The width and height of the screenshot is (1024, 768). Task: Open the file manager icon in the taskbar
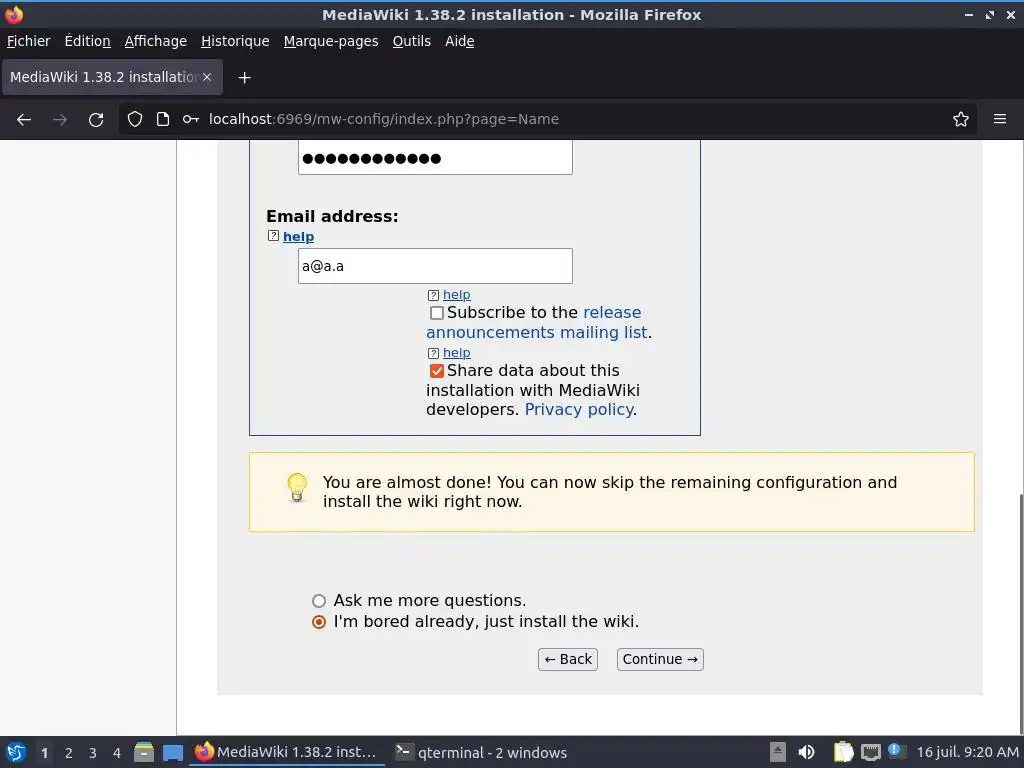[144, 752]
